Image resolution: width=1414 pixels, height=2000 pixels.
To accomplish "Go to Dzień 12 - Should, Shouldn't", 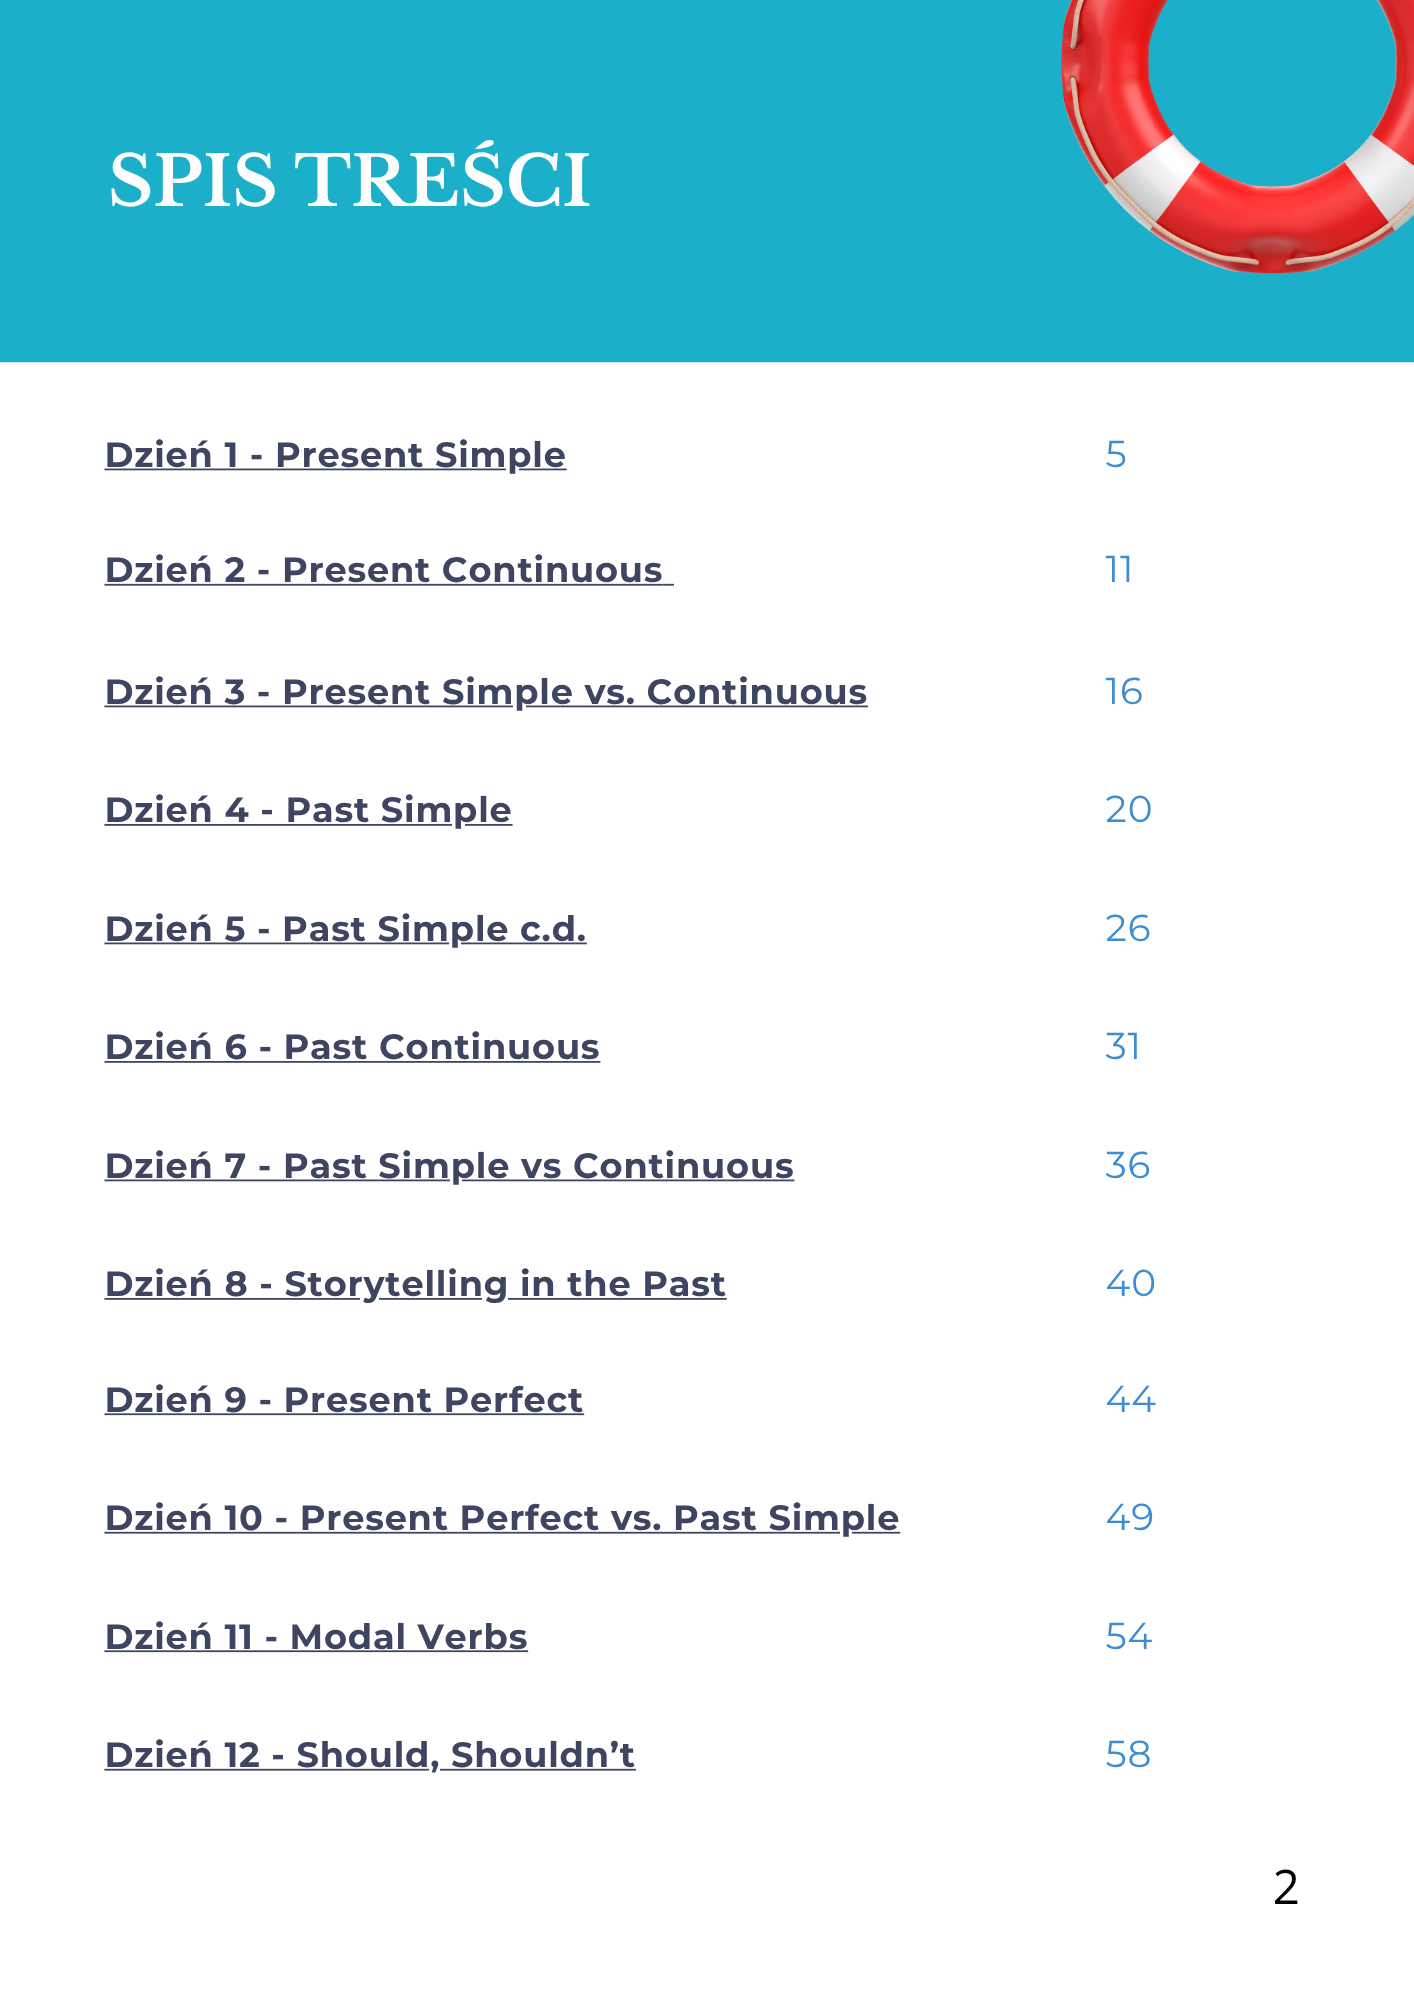I will (x=370, y=1755).
